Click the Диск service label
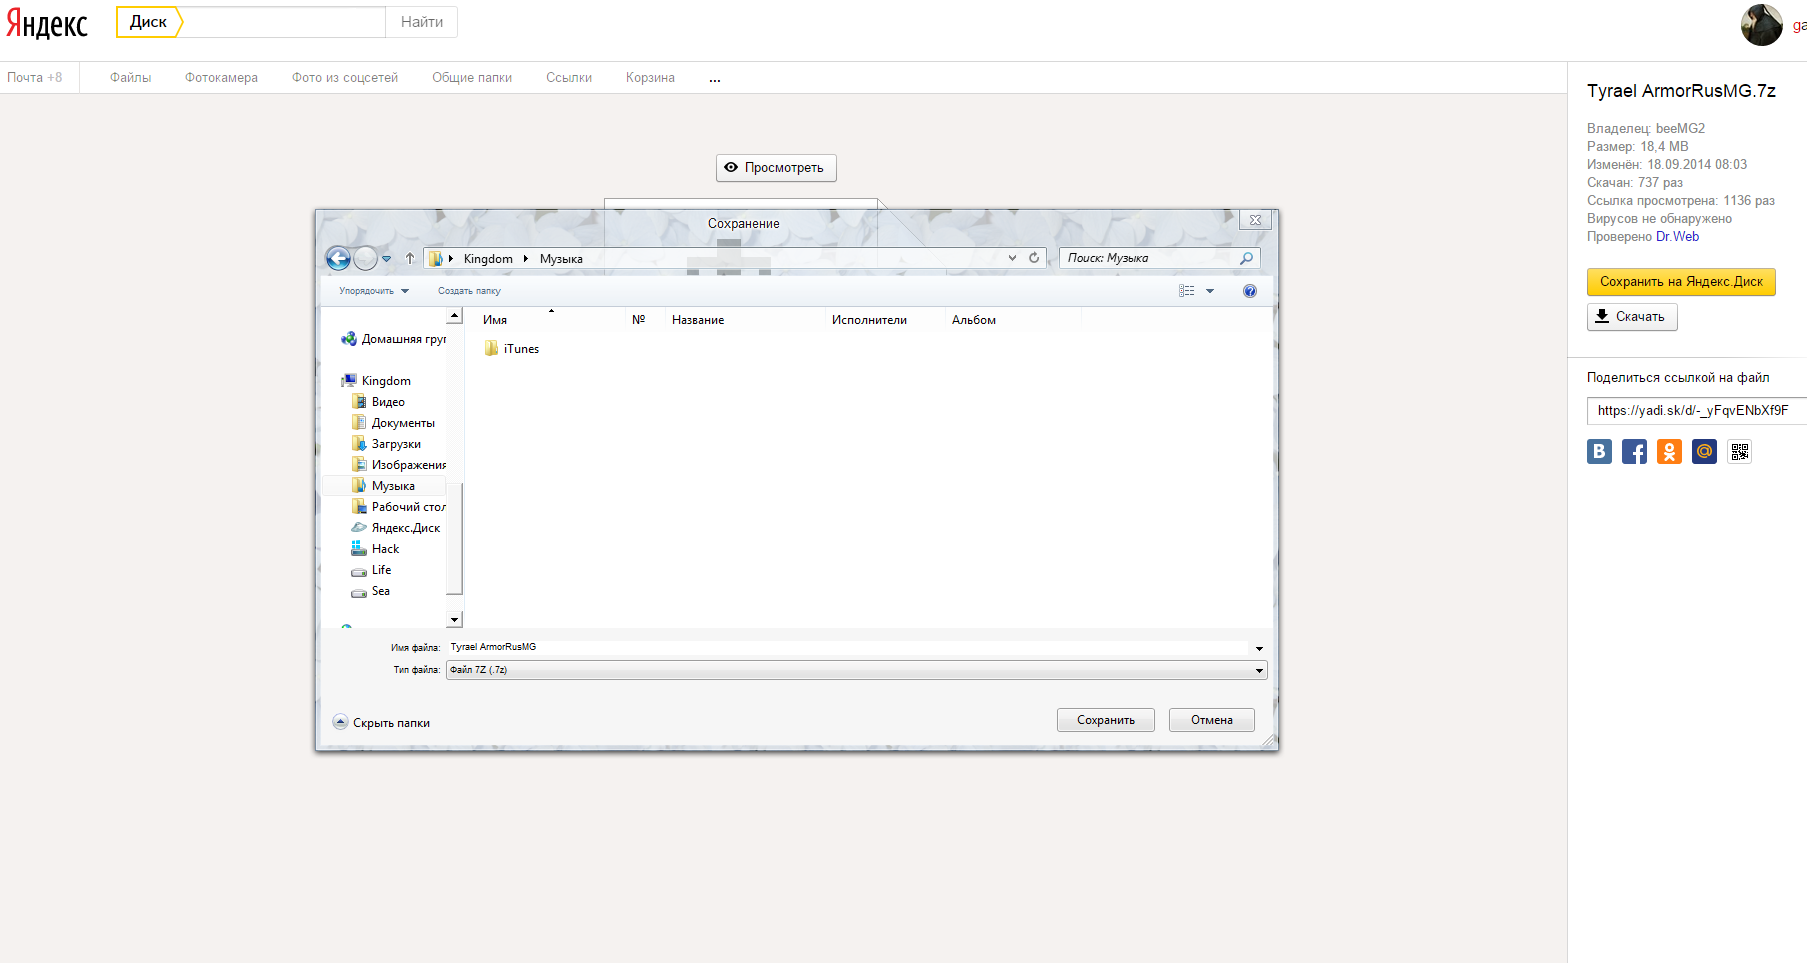 [x=149, y=22]
